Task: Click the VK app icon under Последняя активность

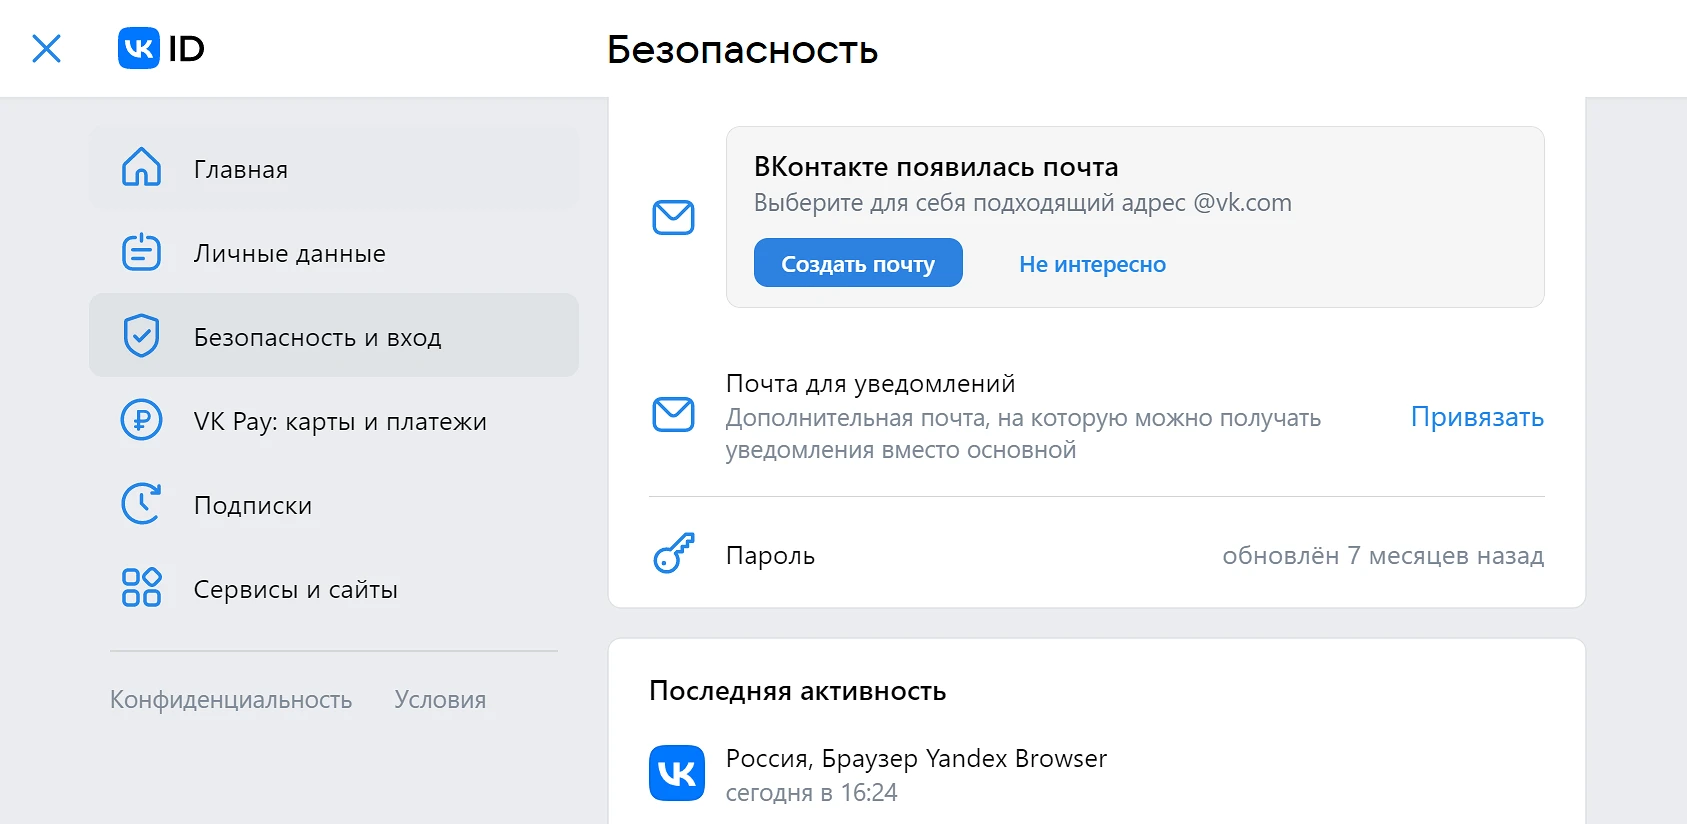Action: click(x=677, y=773)
